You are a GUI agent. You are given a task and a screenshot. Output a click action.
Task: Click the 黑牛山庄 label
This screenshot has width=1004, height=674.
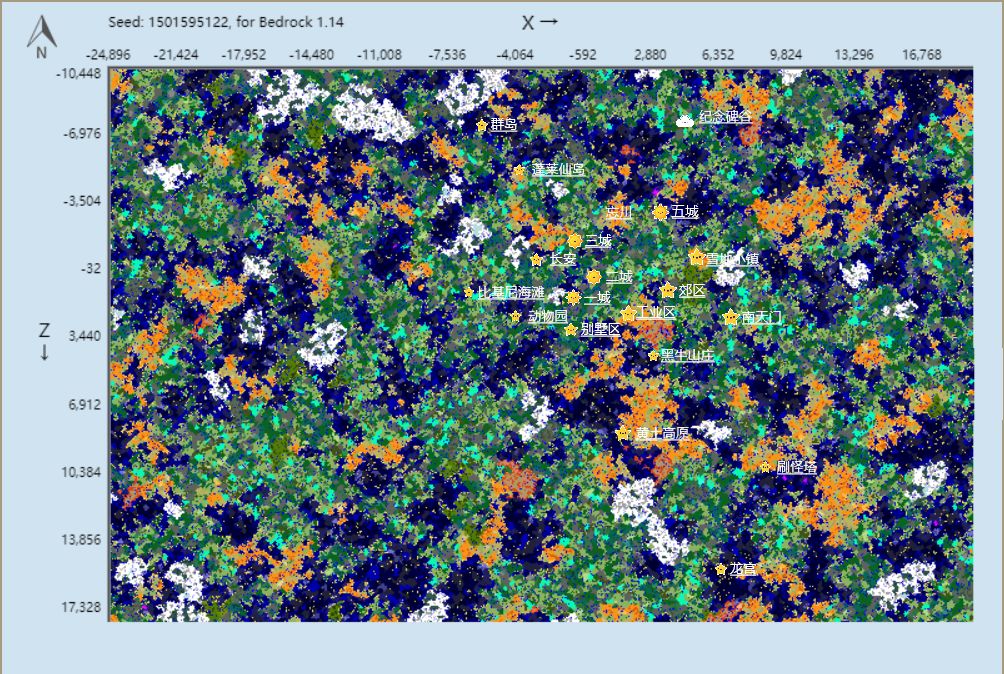click(687, 355)
